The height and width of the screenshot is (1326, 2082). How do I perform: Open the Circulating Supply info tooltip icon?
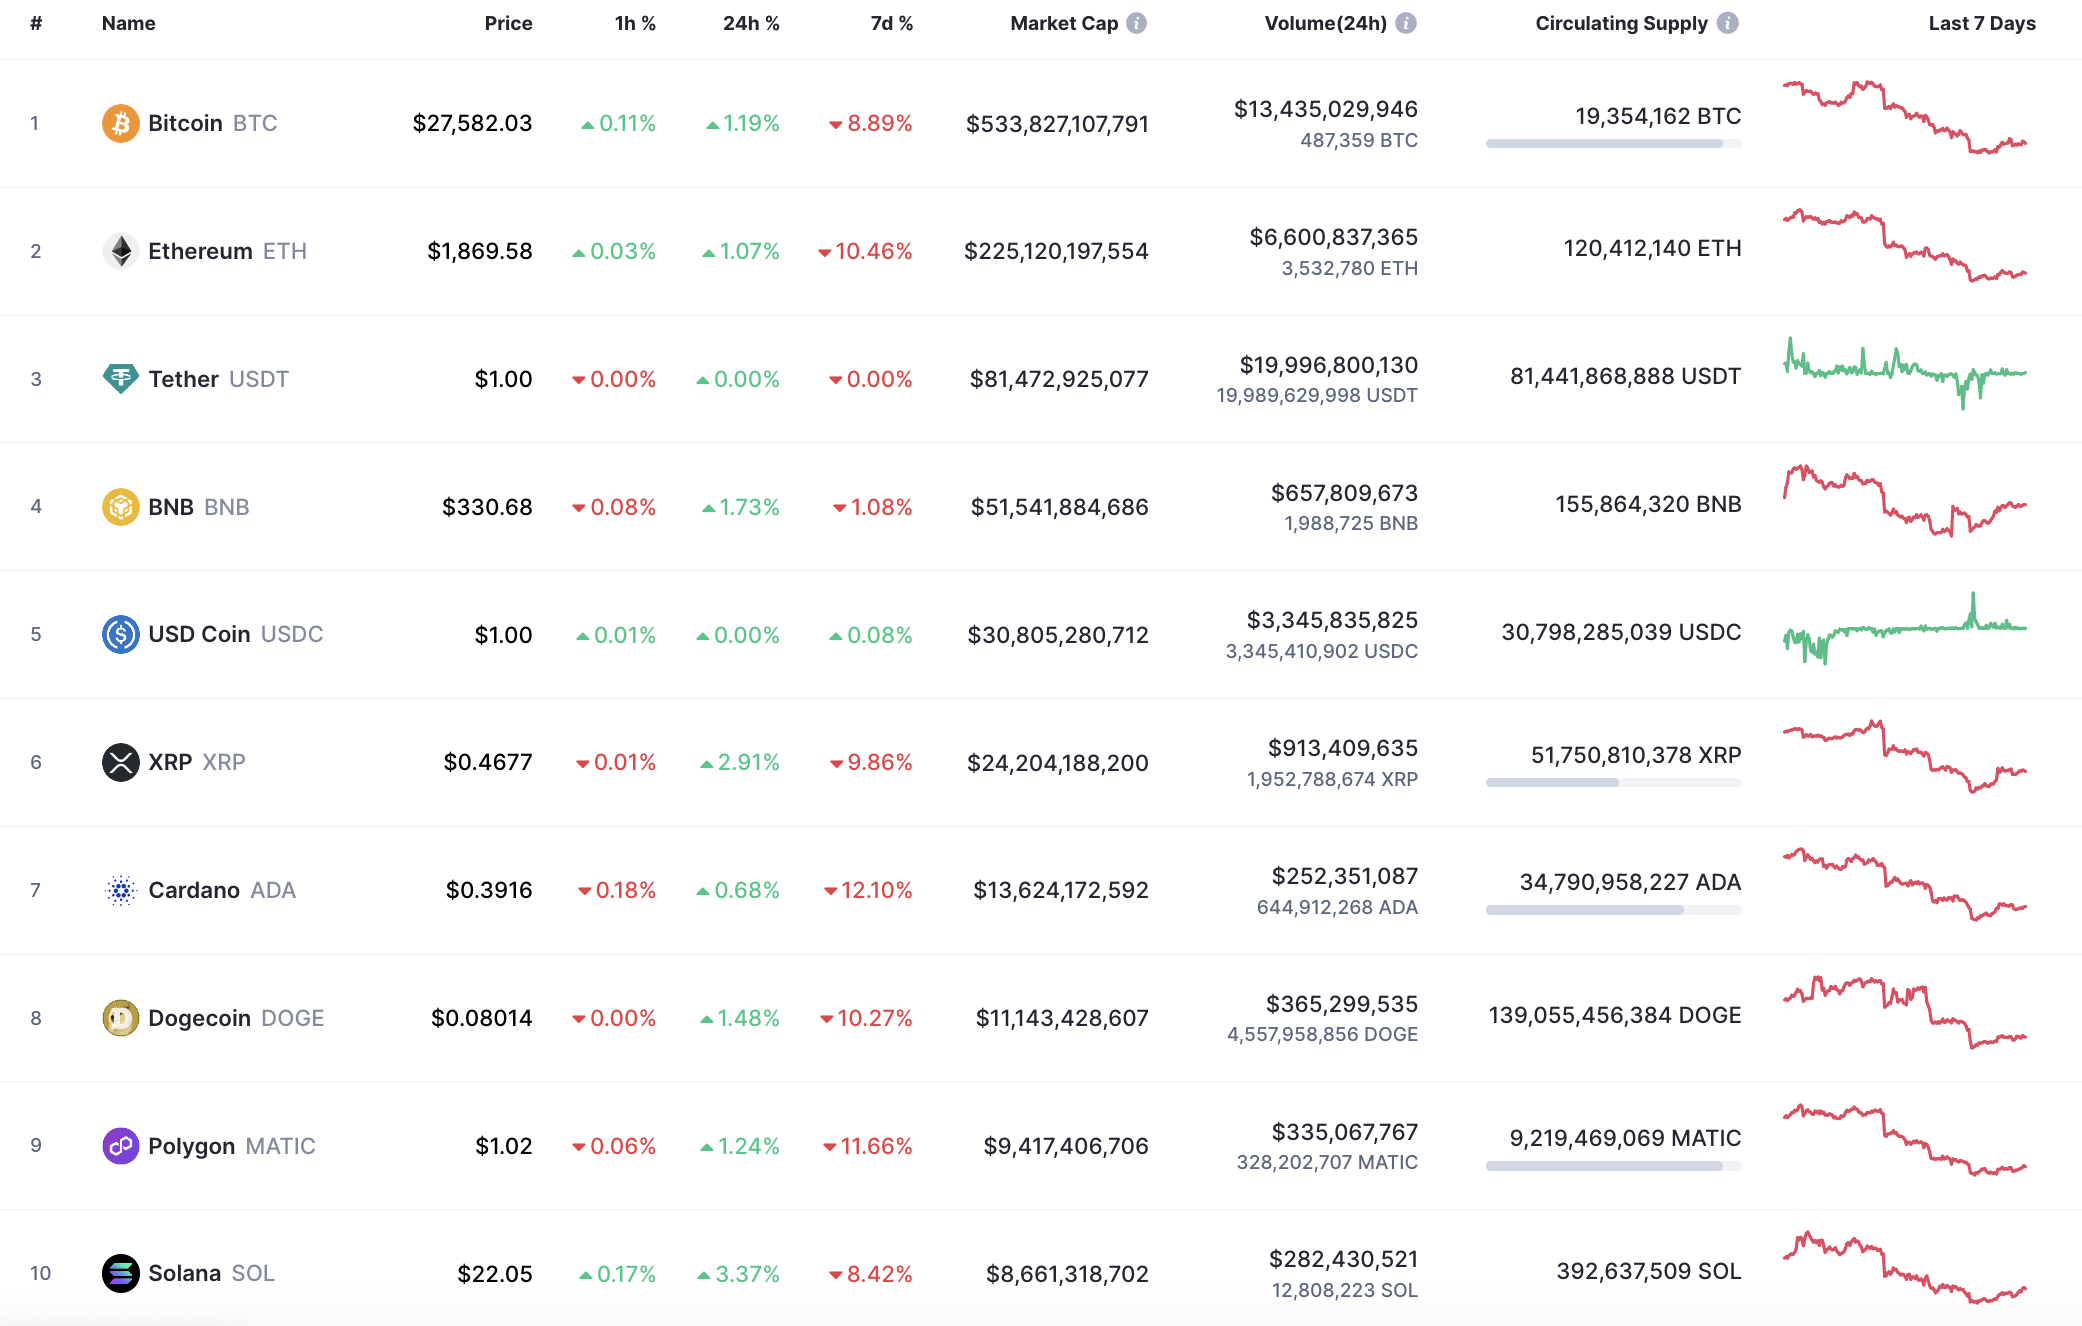tap(1729, 23)
